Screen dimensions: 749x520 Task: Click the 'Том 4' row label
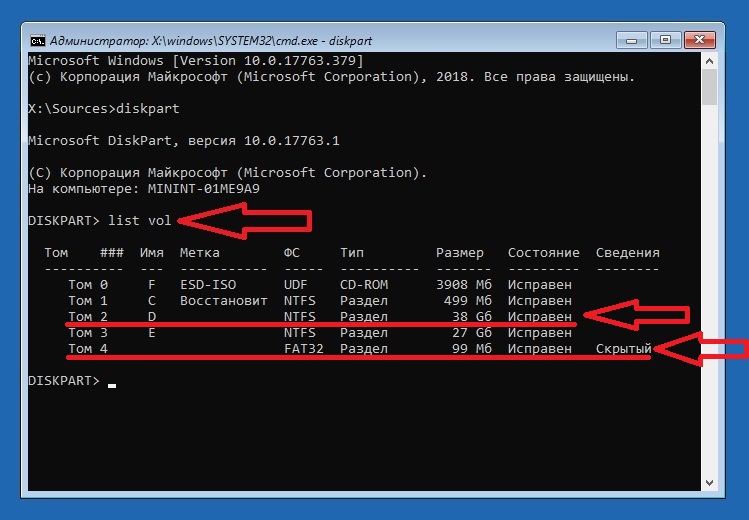pyautogui.click(x=88, y=349)
